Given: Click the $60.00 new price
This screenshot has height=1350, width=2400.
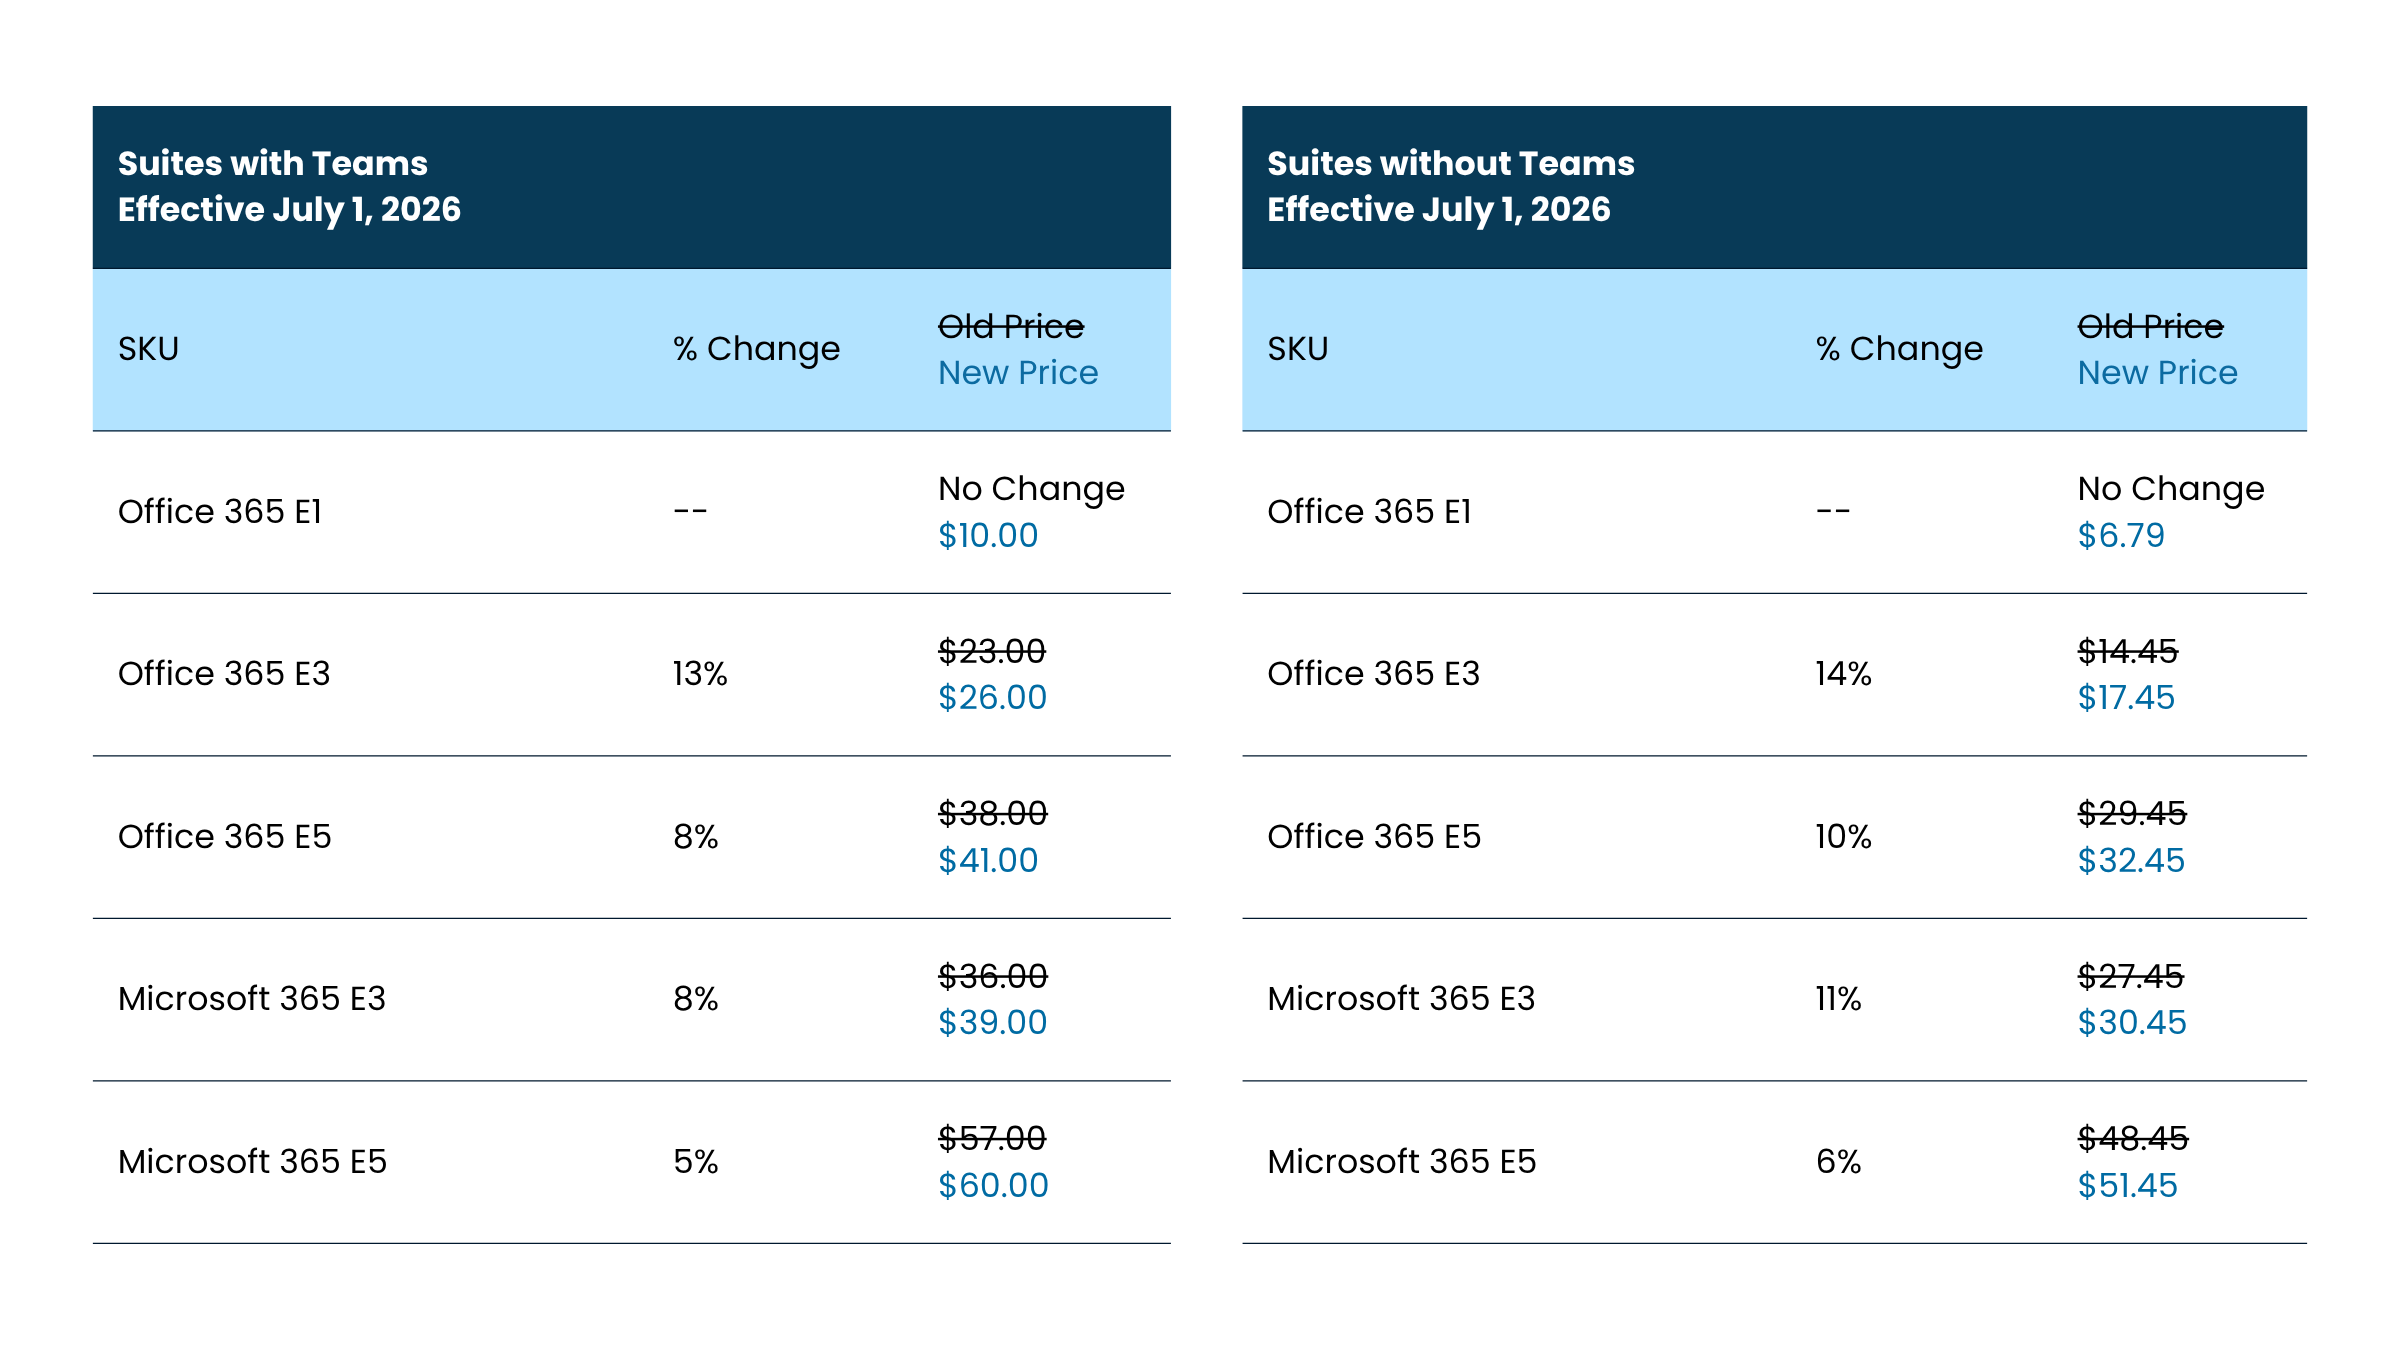Looking at the screenshot, I should (x=993, y=1186).
